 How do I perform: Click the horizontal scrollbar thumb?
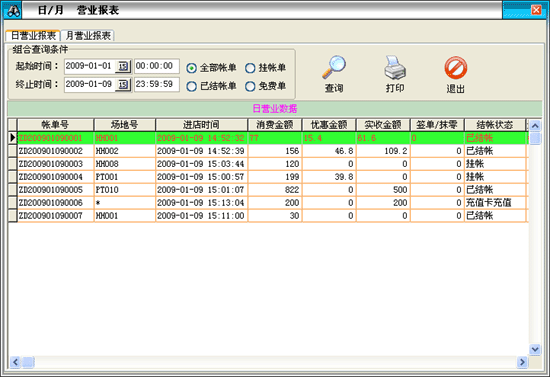pyautogui.click(x=28, y=362)
